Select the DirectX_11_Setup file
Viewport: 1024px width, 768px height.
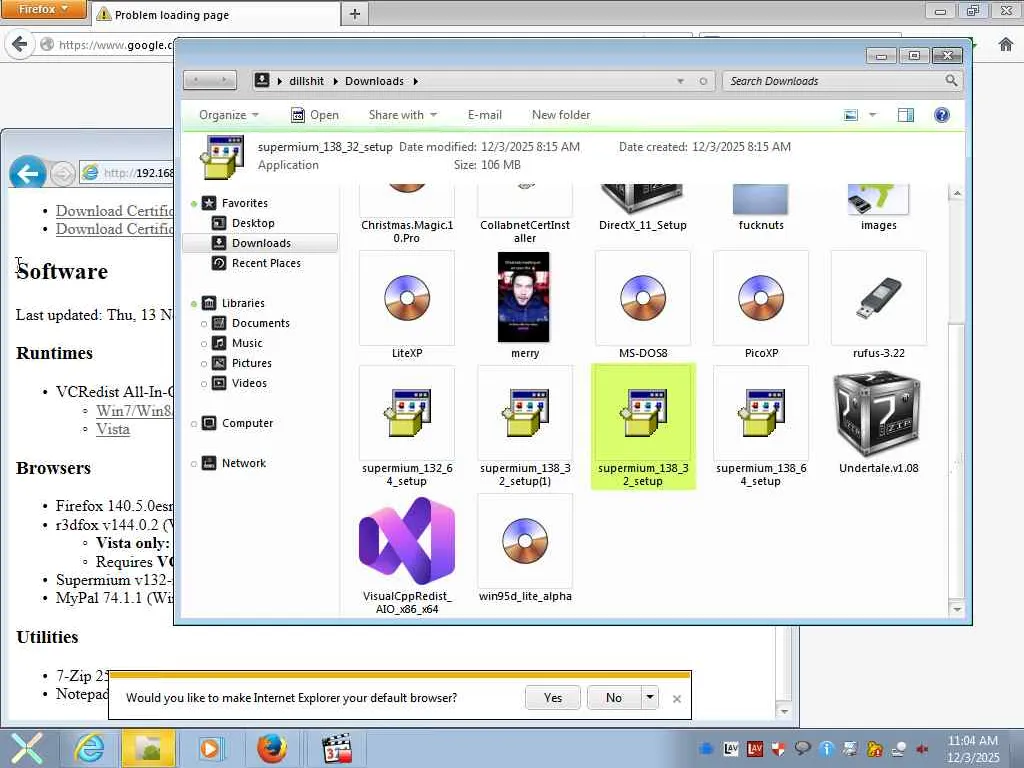click(x=643, y=208)
